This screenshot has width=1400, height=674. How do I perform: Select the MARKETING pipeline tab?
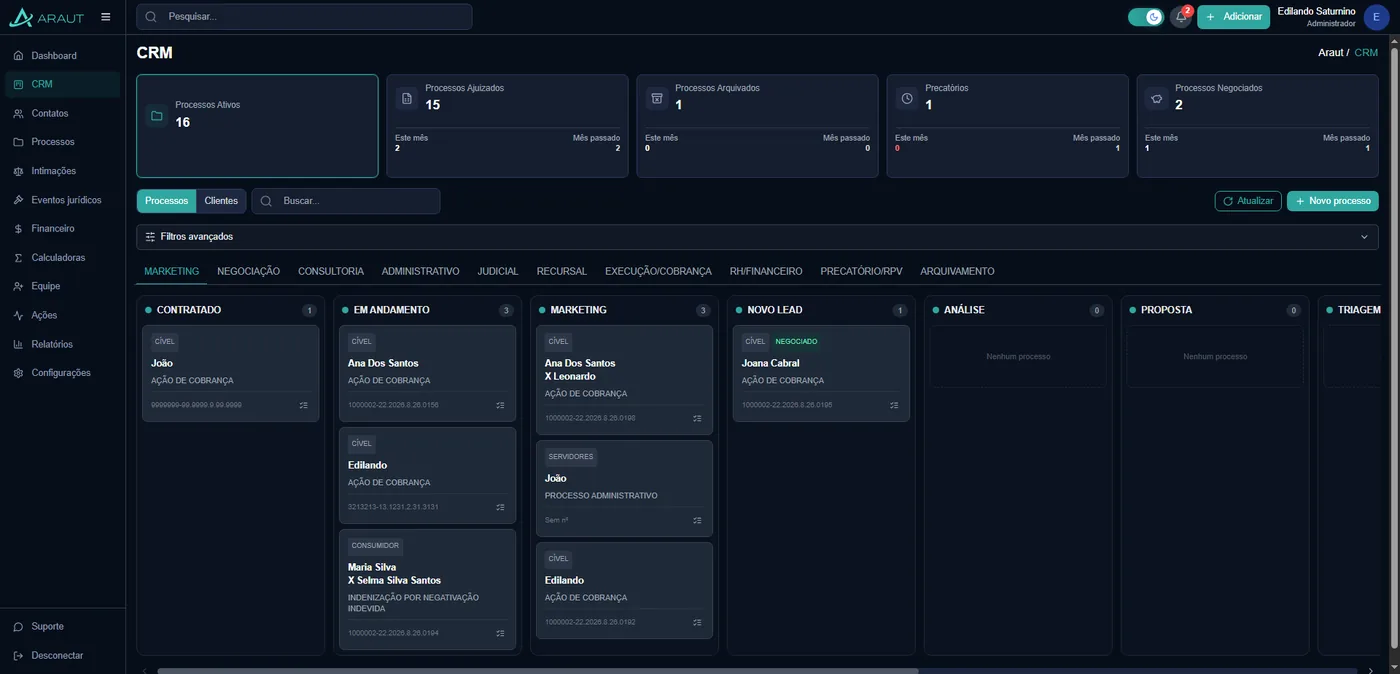click(x=172, y=271)
